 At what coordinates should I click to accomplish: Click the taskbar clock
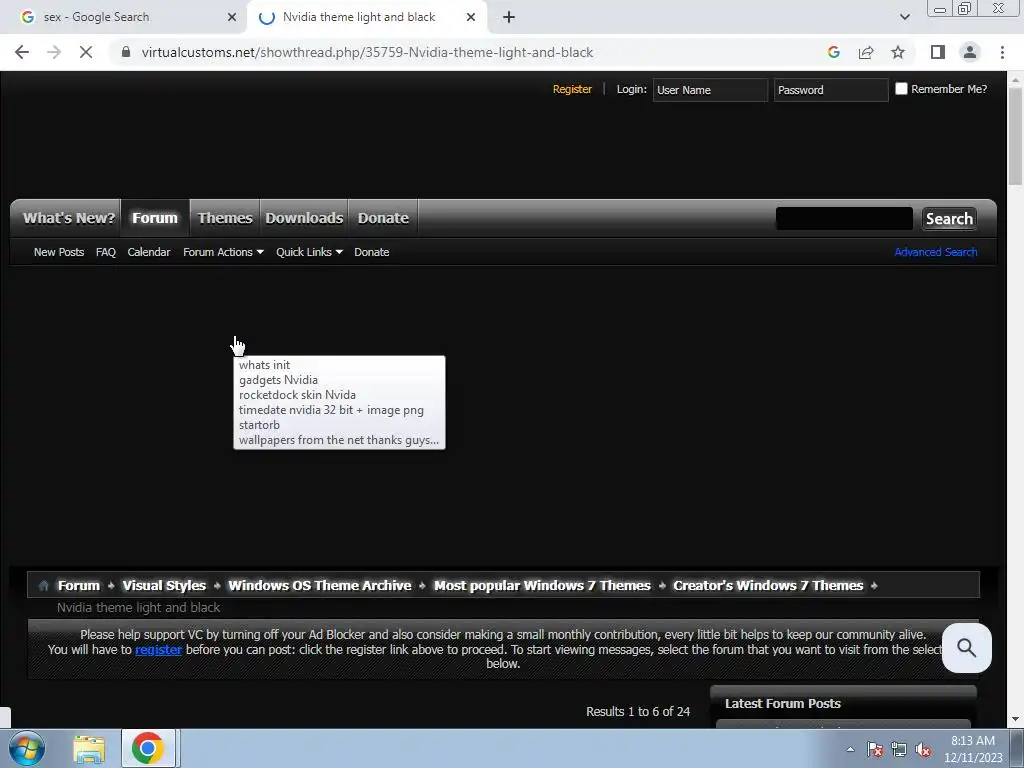pyautogui.click(x=973, y=749)
